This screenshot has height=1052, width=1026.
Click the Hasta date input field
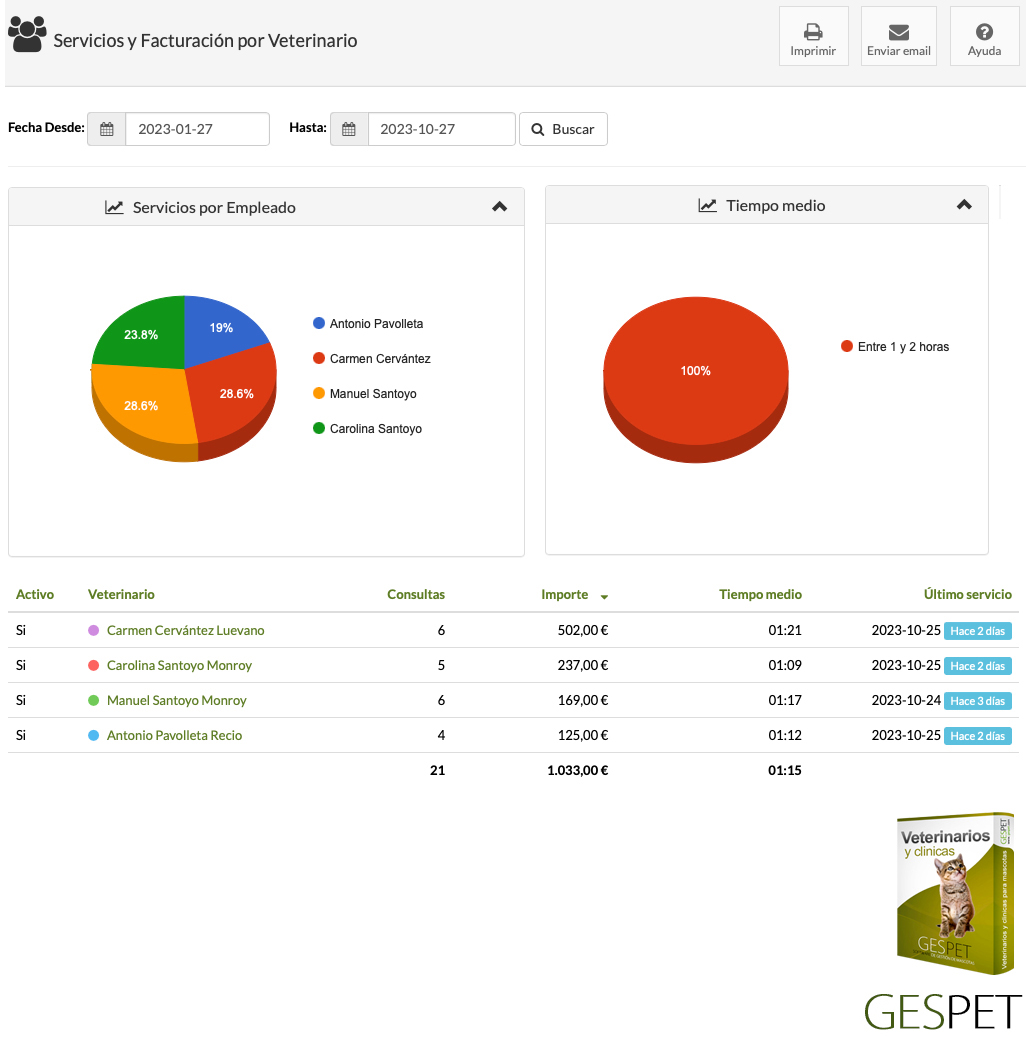coord(441,129)
